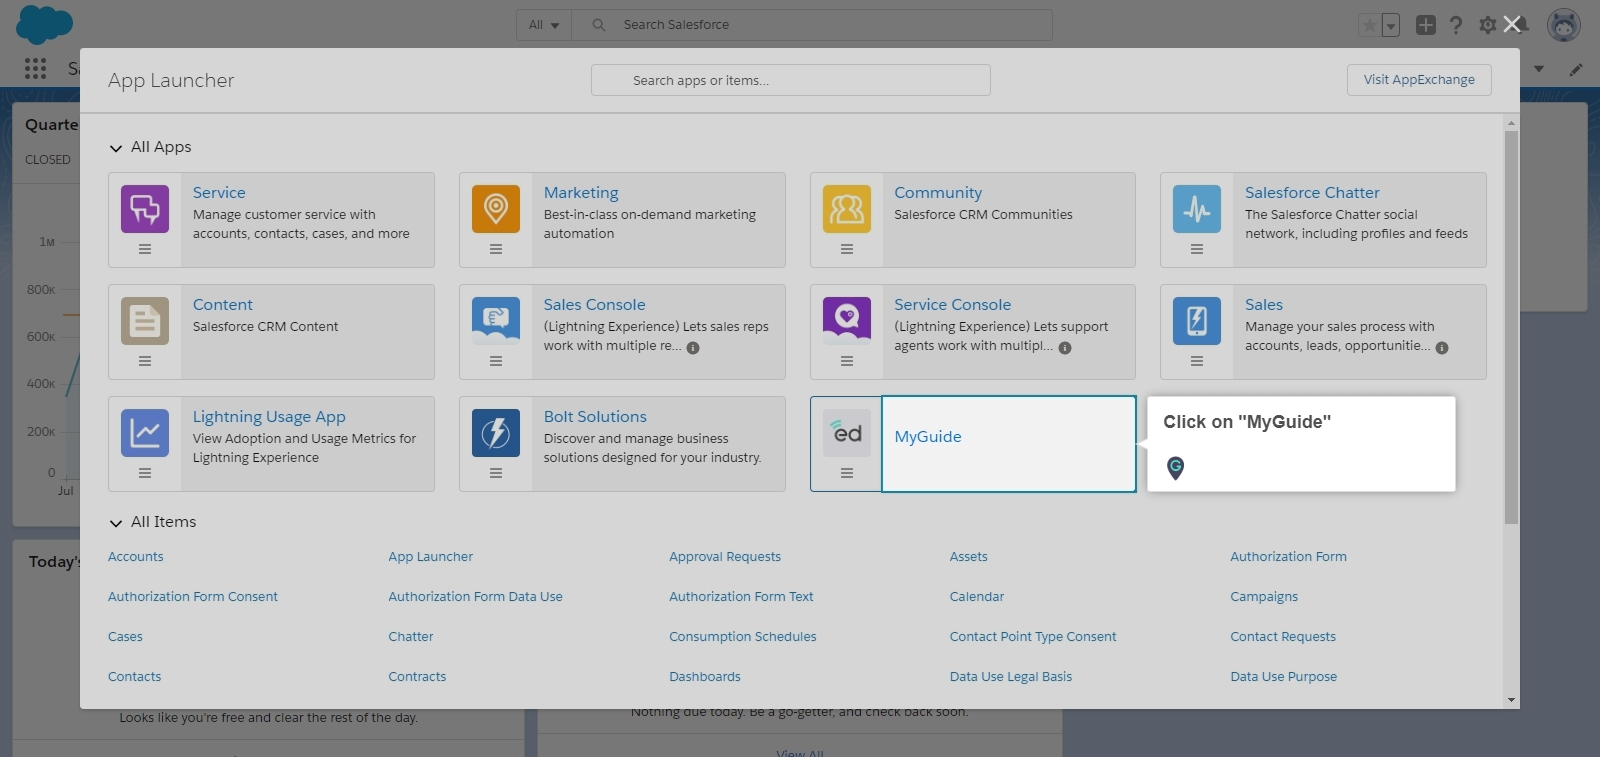Open the Contact Requests link
The height and width of the screenshot is (757, 1600).
pyautogui.click(x=1283, y=637)
